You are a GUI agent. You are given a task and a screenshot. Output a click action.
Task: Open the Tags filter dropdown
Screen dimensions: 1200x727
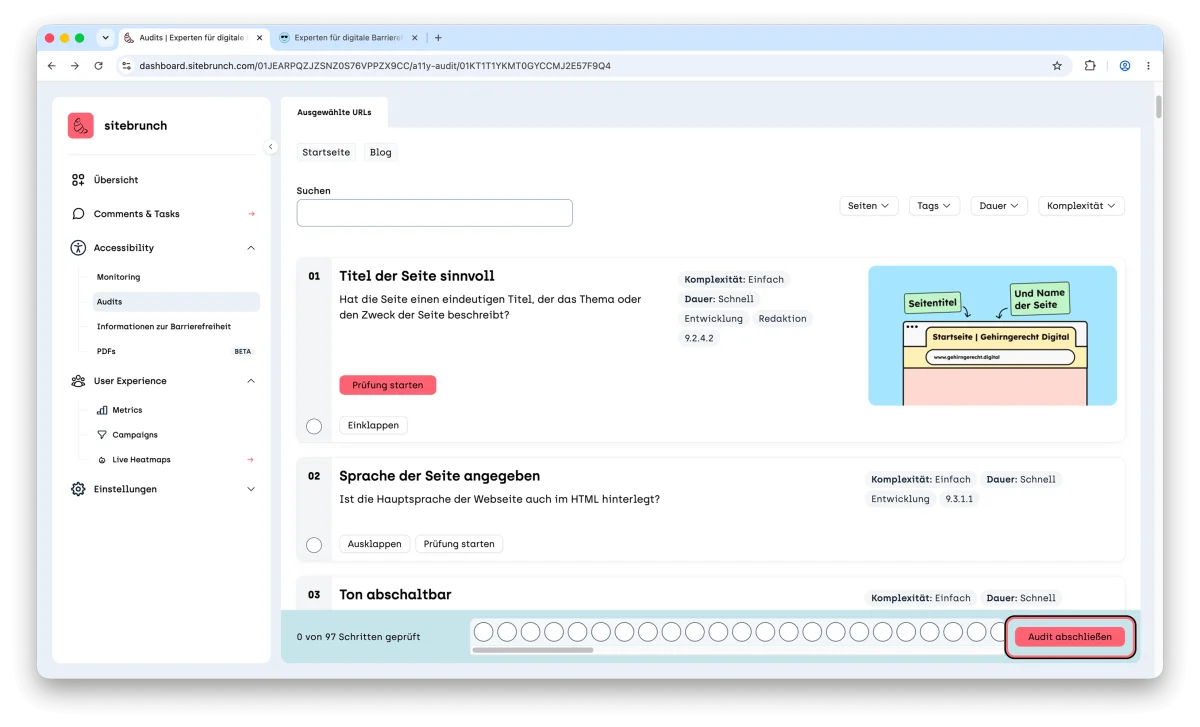pos(934,206)
